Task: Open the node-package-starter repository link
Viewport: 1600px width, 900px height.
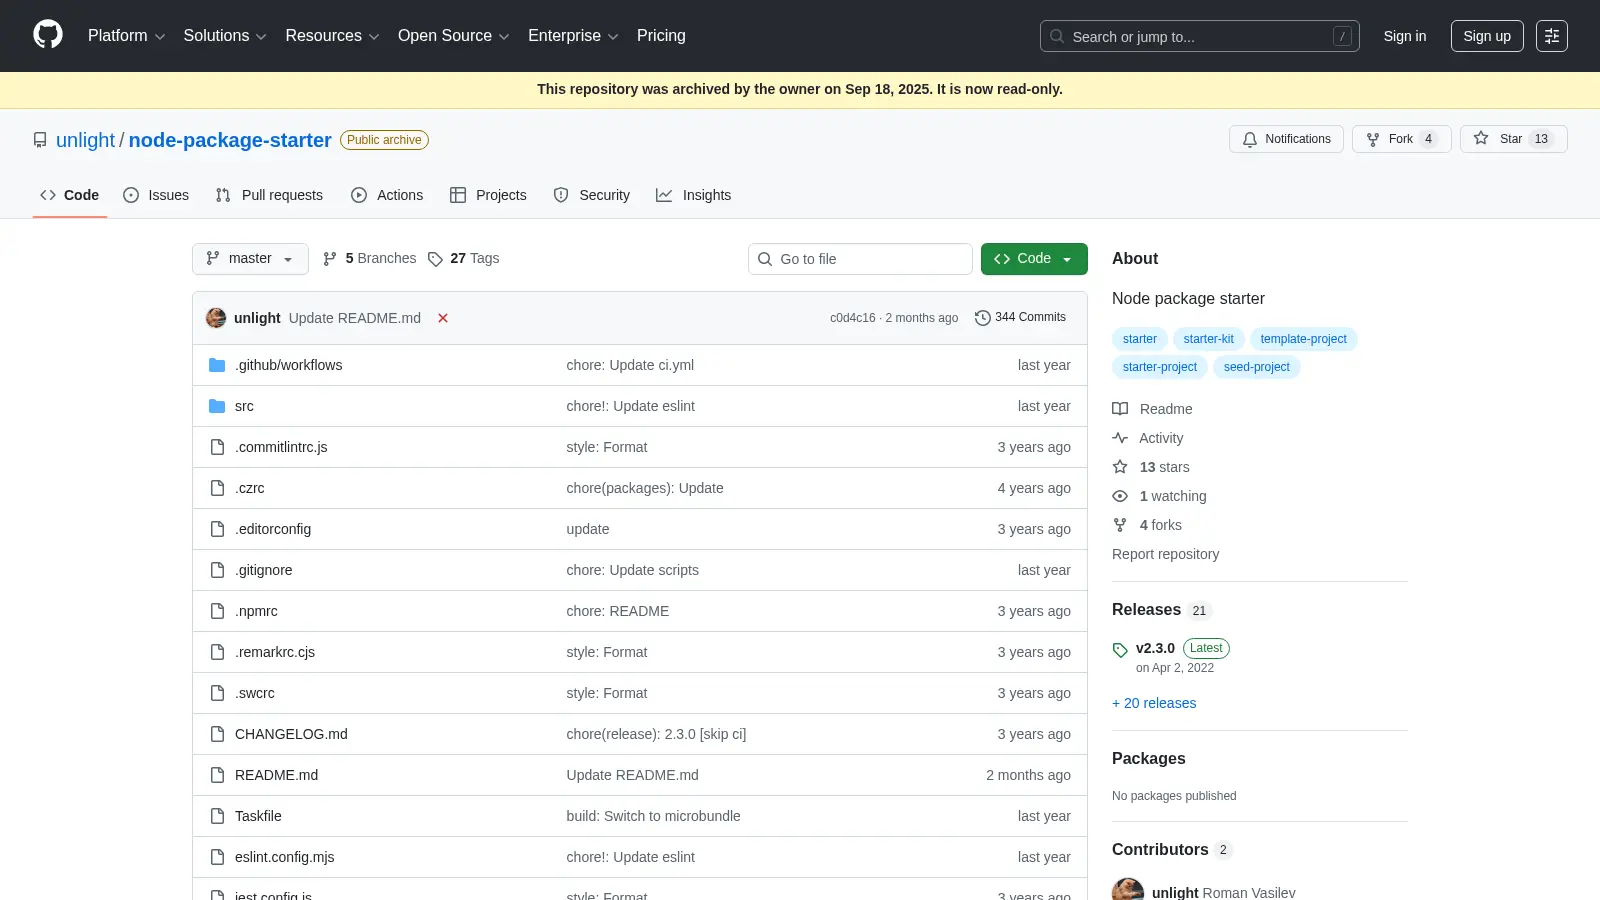Action: 230,140
